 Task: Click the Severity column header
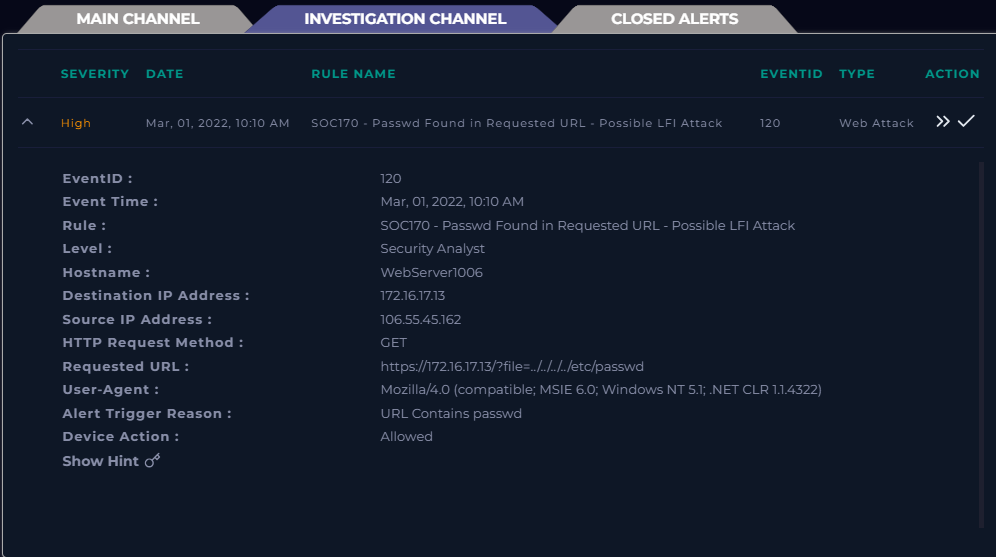[95, 74]
